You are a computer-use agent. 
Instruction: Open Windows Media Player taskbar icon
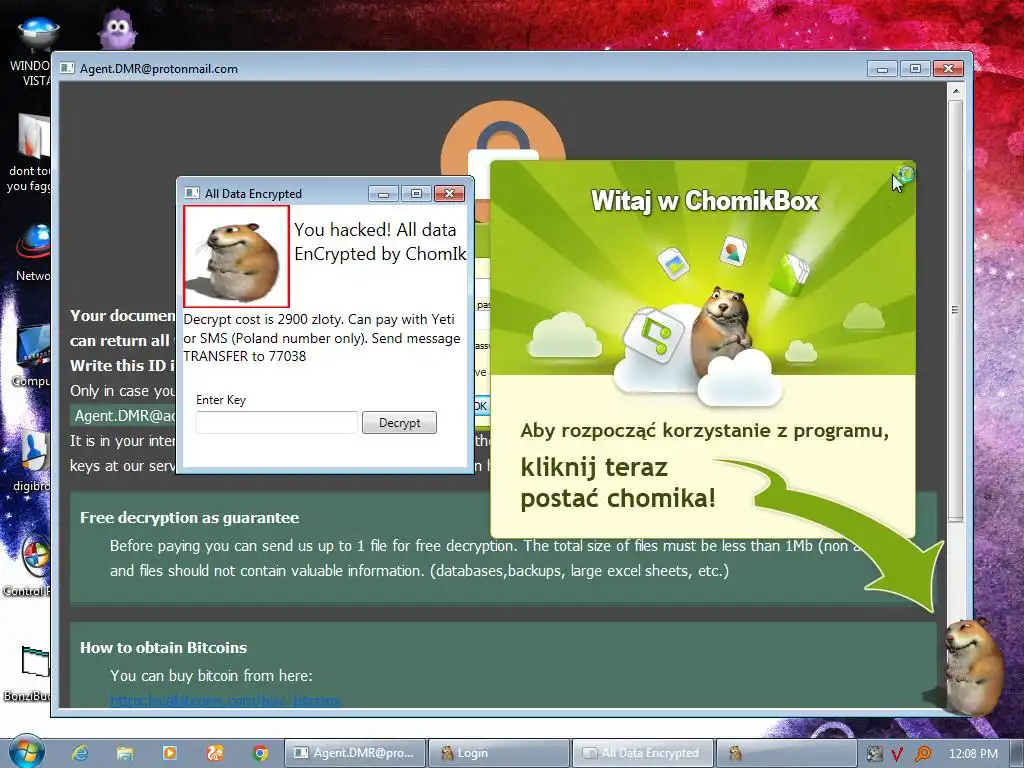pyautogui.click(x=170, y=753)
